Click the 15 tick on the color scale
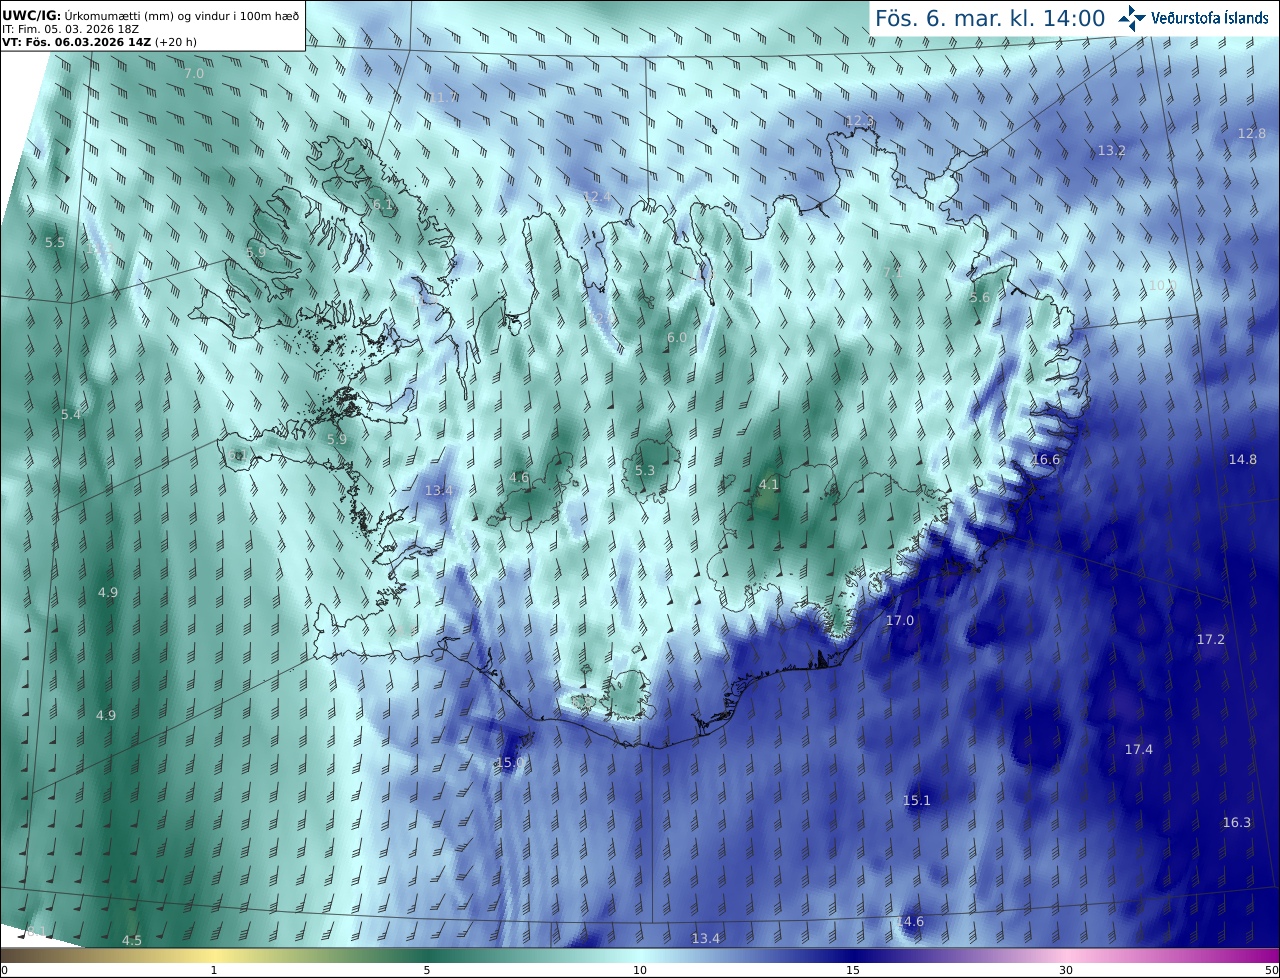Viewport: 1280px width, 978px height. click(x=853, y=970)
